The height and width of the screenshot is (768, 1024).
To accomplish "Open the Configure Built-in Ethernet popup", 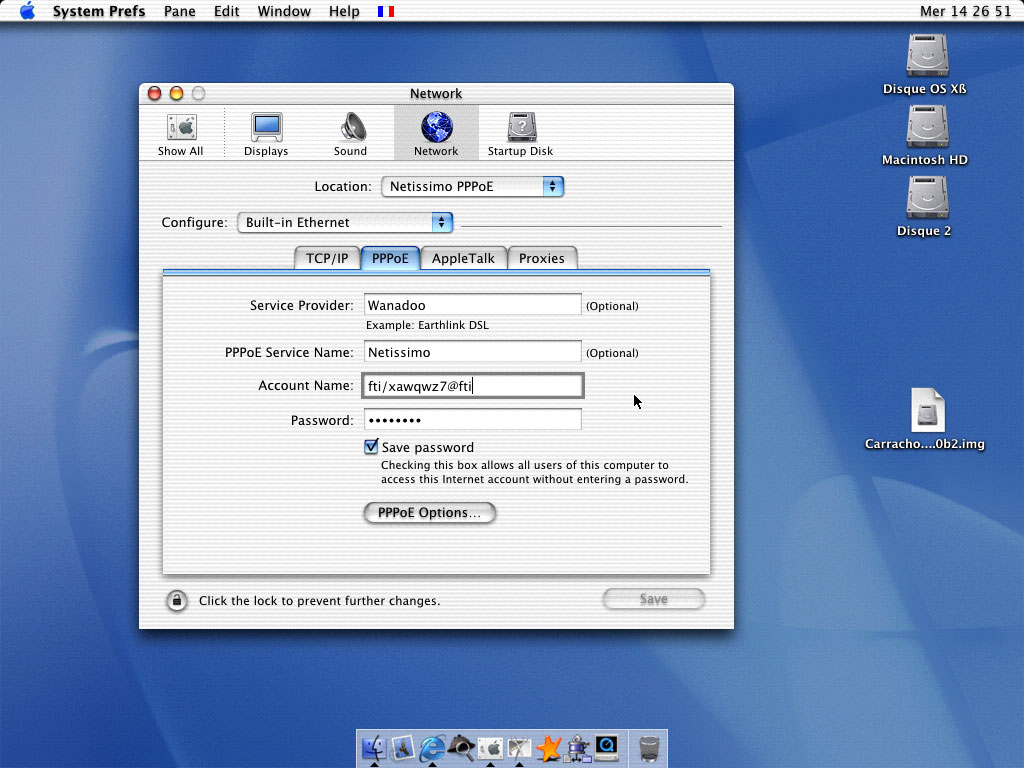I will click(345, 222).
